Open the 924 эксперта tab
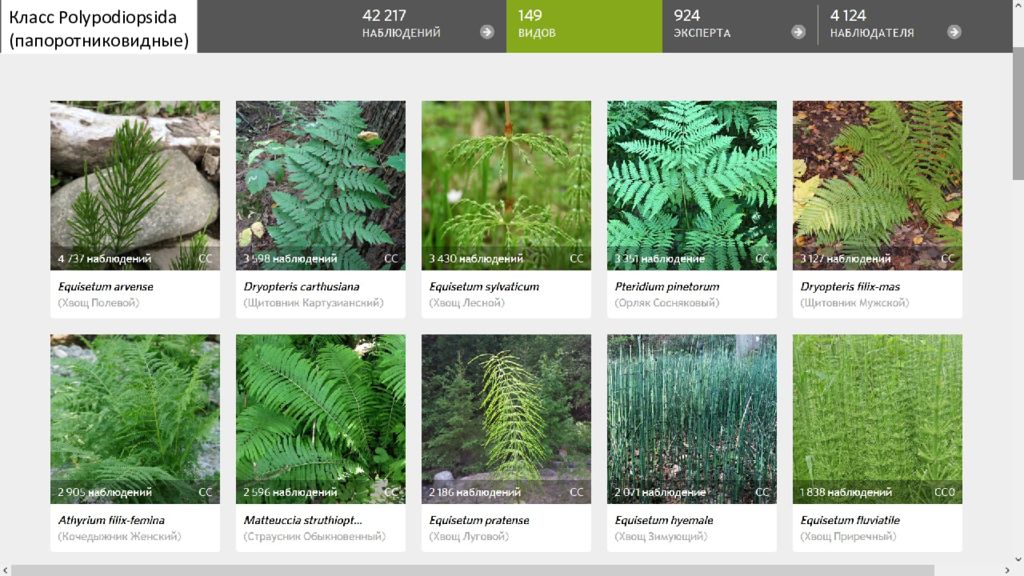 tap(740, 26)
